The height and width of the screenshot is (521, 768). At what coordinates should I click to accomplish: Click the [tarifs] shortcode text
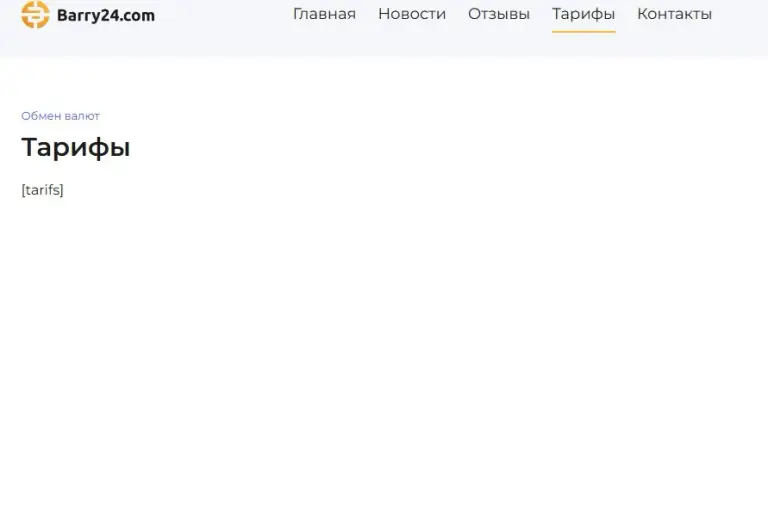[43, 190]
